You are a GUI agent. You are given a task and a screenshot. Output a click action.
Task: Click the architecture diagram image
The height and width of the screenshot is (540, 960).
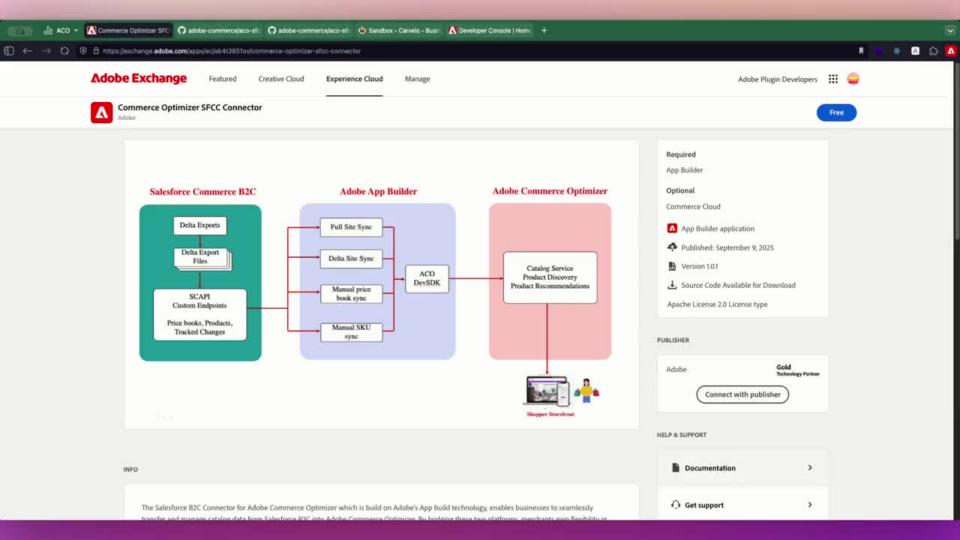click(x=381, y=285)
